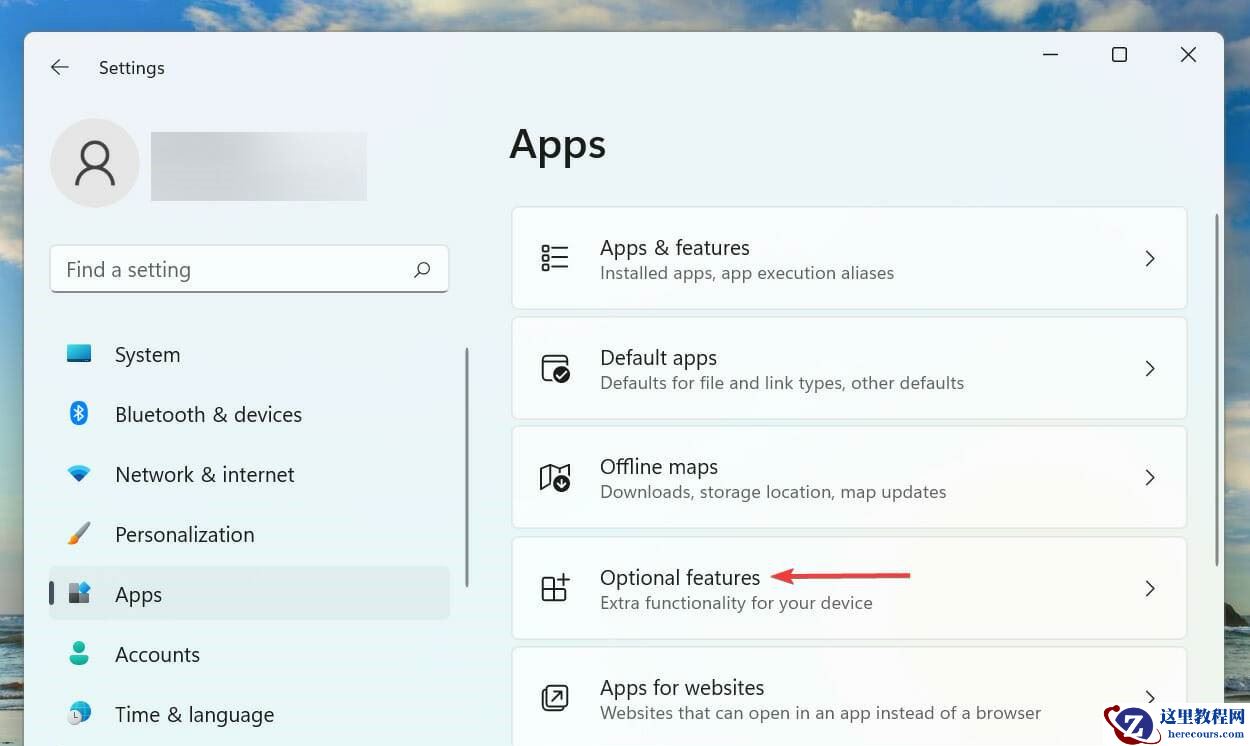This screenshot has width=1250, height=746.
Task: Click the Apps page heading
Action: pyautogui.click(x=557, y=145)
